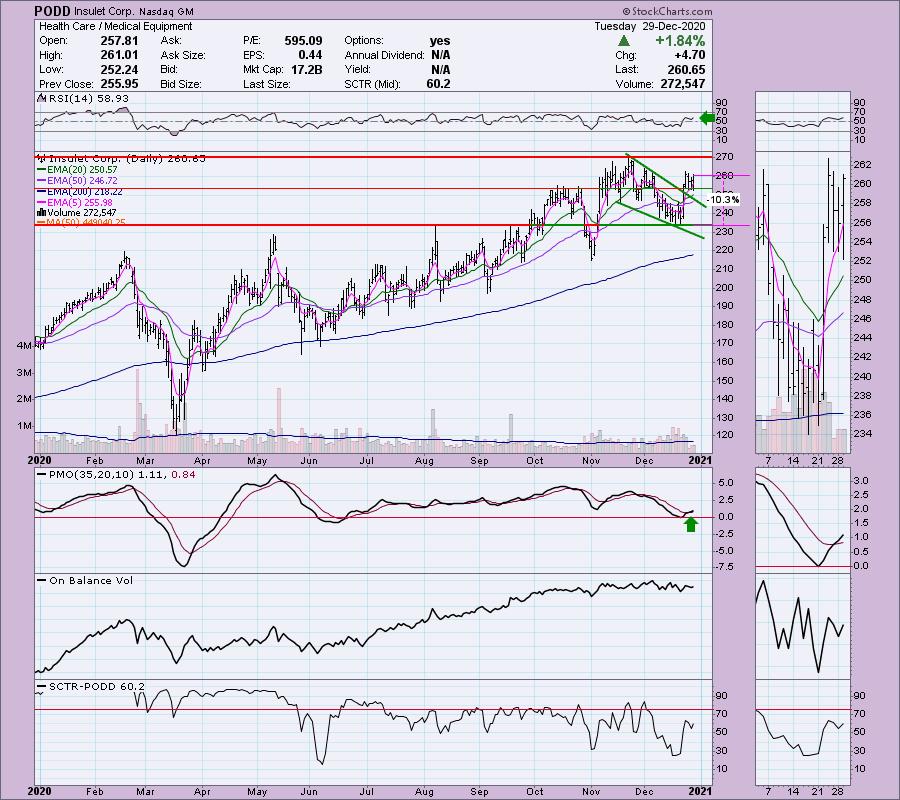The image size is (900, 800).
Task: Click the EMA(200) 218.22 legend entry
Action: (x=80, y=192)
